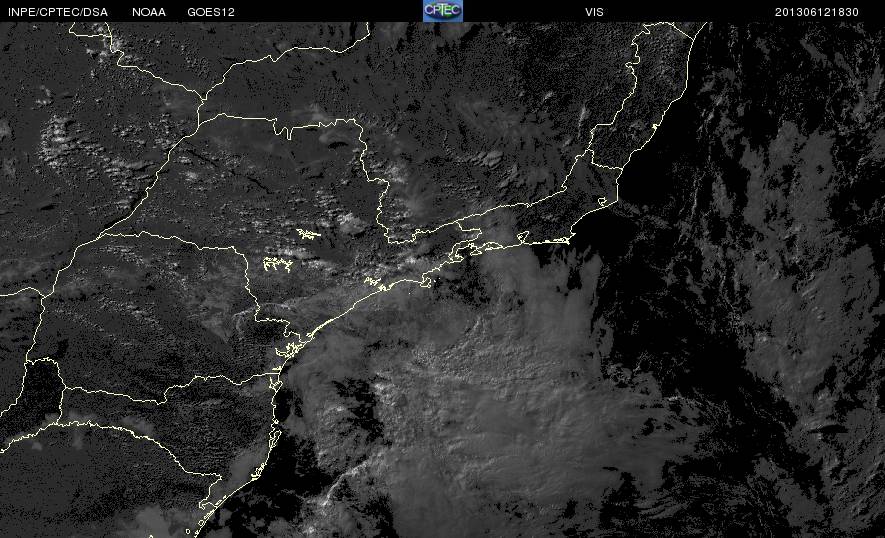Click the VIS channel label
Screen dimensions: 885x538
point(594,12)
